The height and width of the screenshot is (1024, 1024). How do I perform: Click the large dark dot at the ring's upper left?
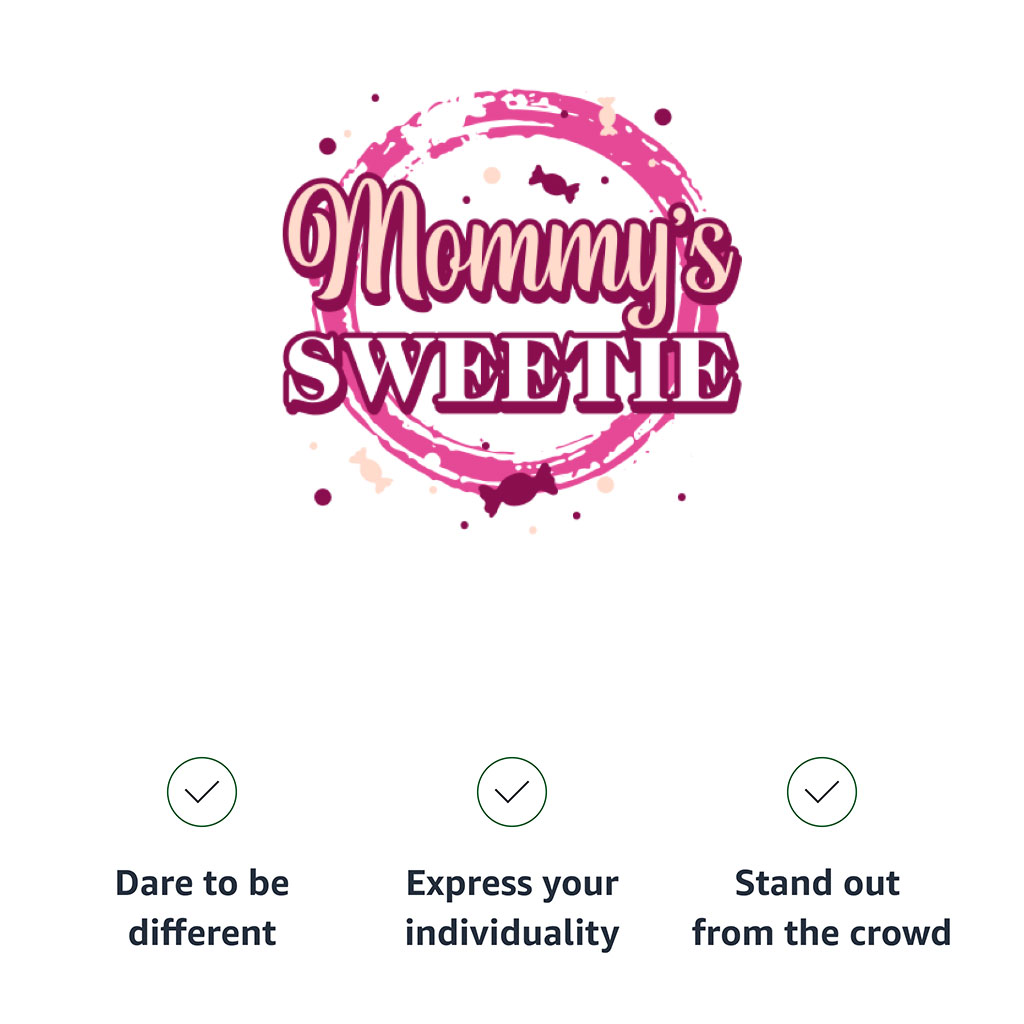[x=327, y=146]
